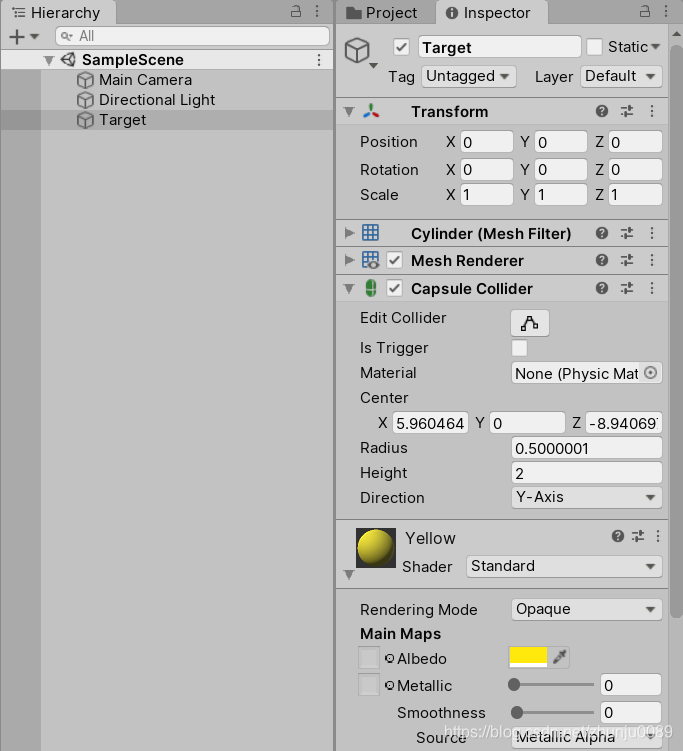The height and width of the screenshot is (751, 683).
Task: Open Mesh Filter presets icon
Action: [626, 233]
